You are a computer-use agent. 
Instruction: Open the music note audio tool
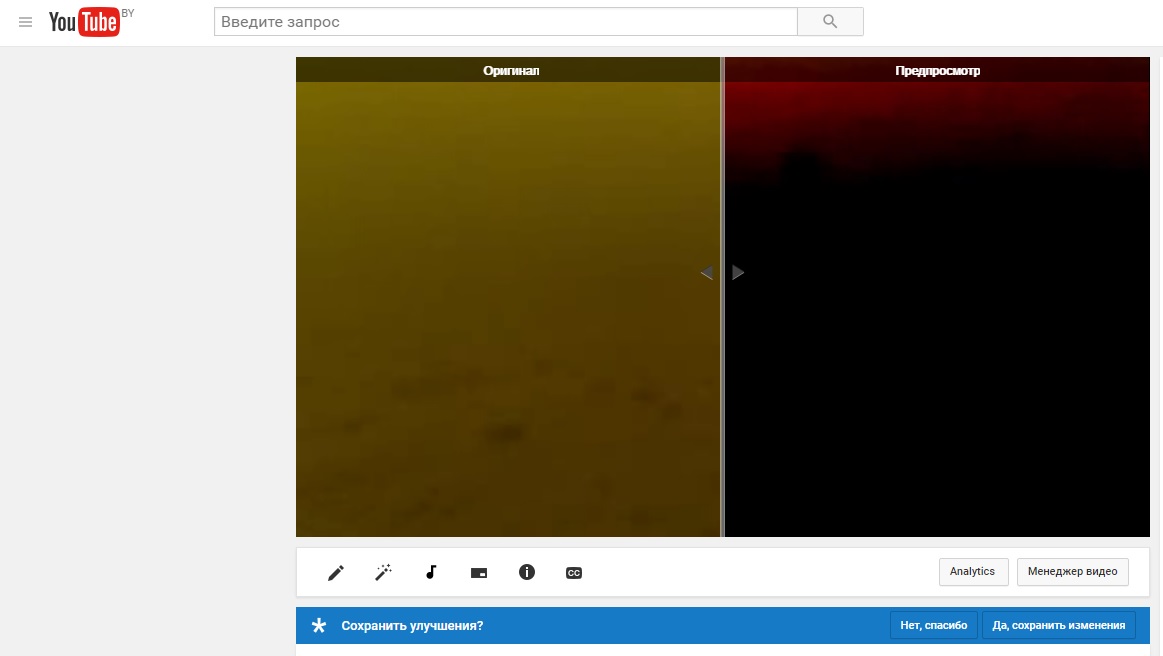pos(431,573)
